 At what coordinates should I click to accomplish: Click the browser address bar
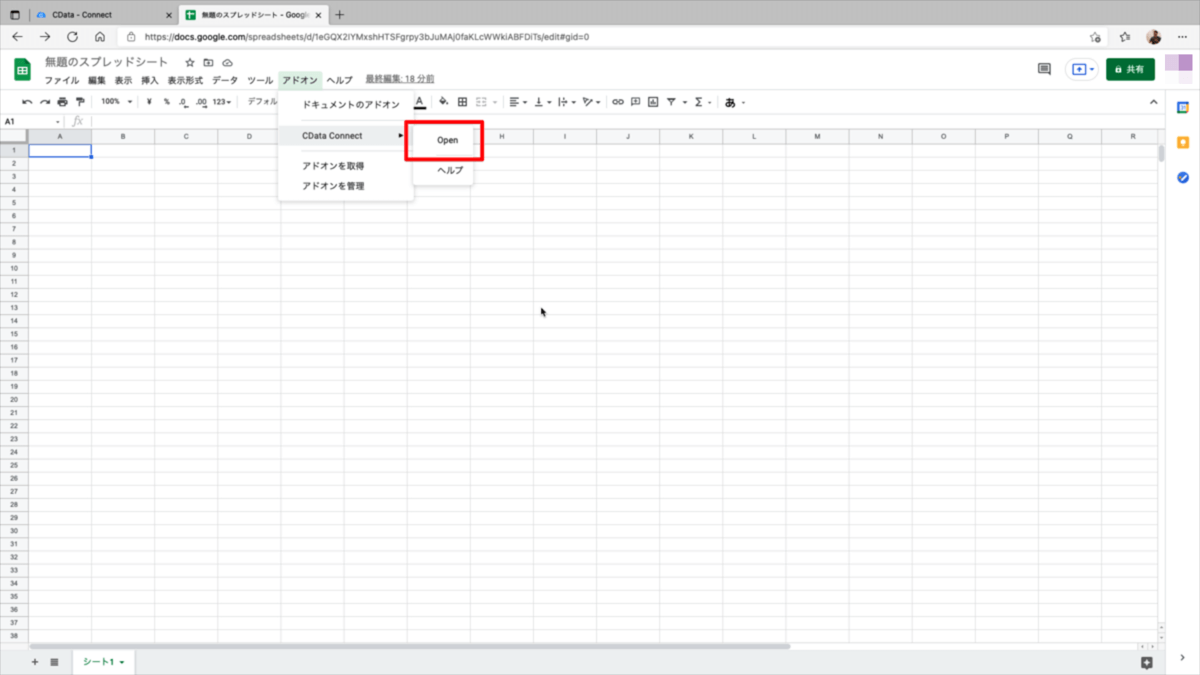(x=600, y=36)
